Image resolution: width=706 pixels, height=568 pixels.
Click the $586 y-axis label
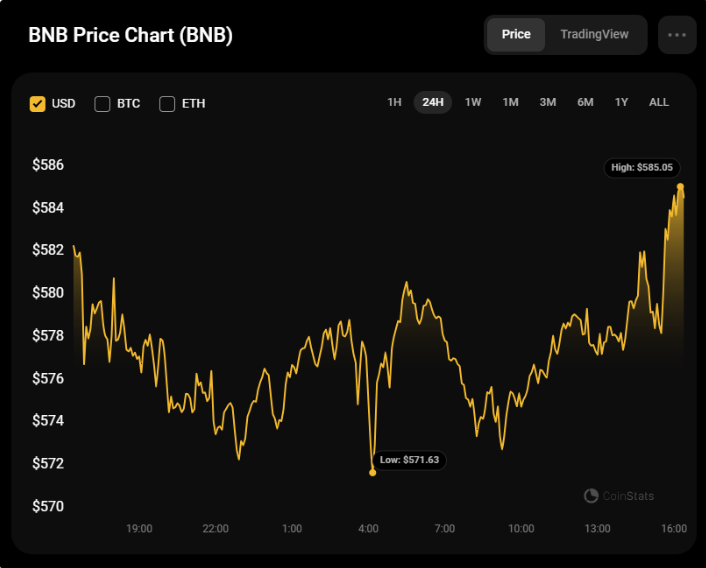click(x=48, y=165)
